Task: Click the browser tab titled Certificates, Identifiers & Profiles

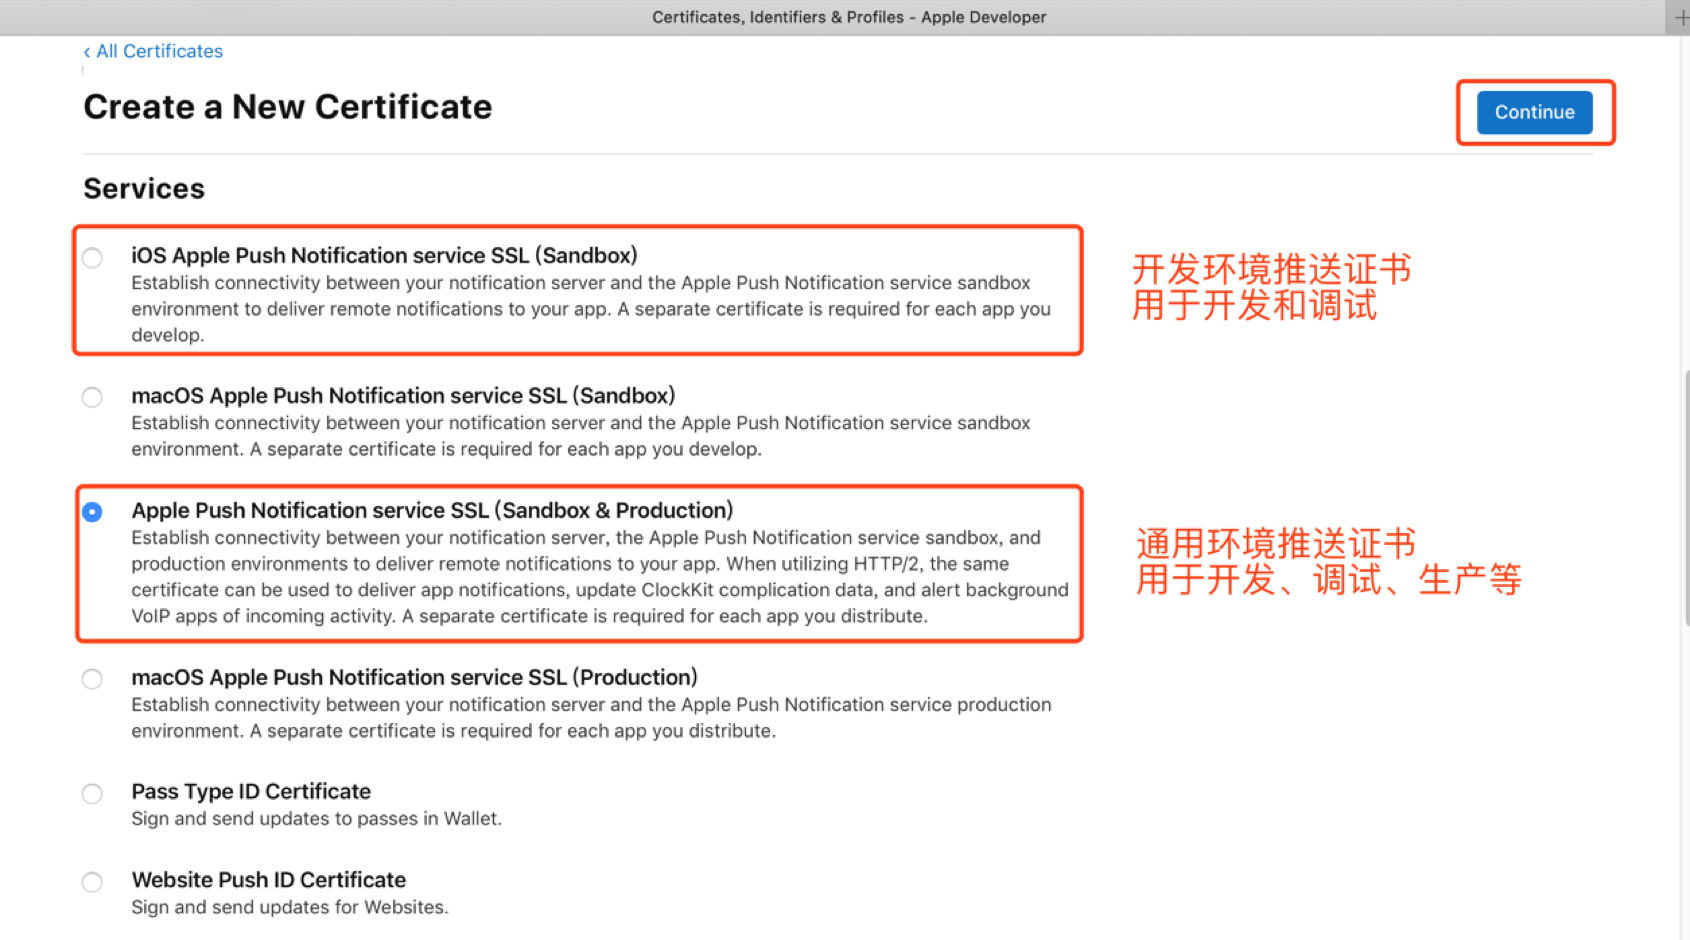Action: [x=848, y=17]
